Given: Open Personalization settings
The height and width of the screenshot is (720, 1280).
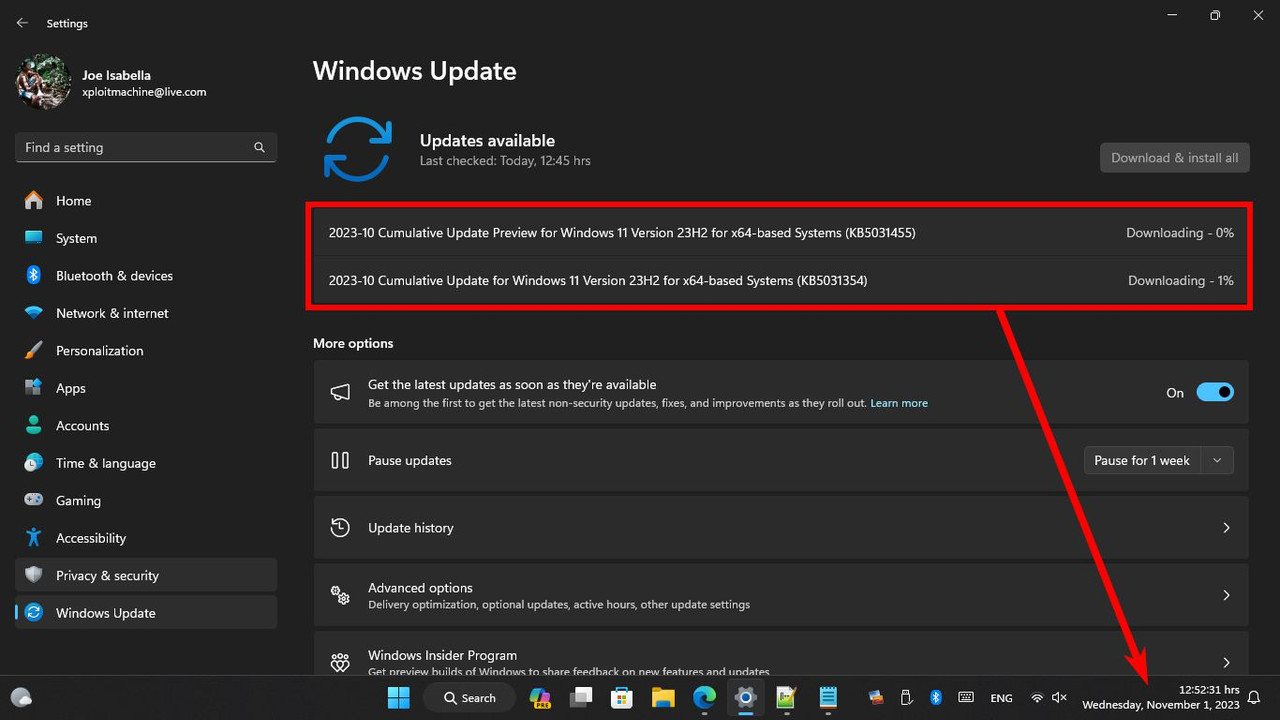Looking at the screenshot, I should point(146,350).
